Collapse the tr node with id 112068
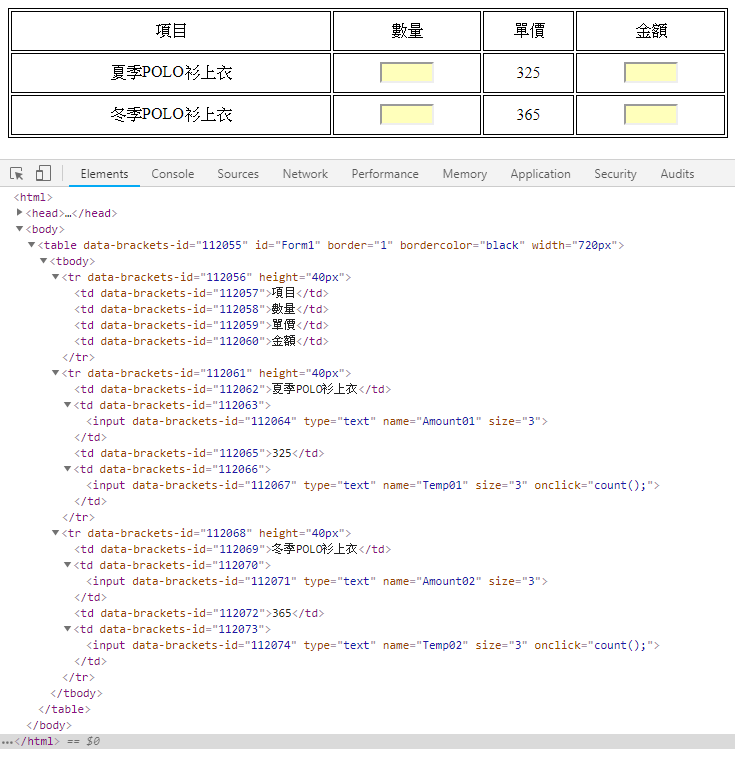The width and height of the screenshot is (735, 761). (x=56, y=533)
